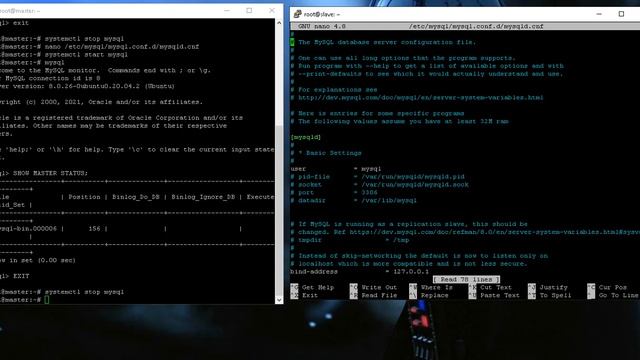Click the '/etc/mysql/mysql.conf.d/mysqld.cnf' filename in nano header

476,26
